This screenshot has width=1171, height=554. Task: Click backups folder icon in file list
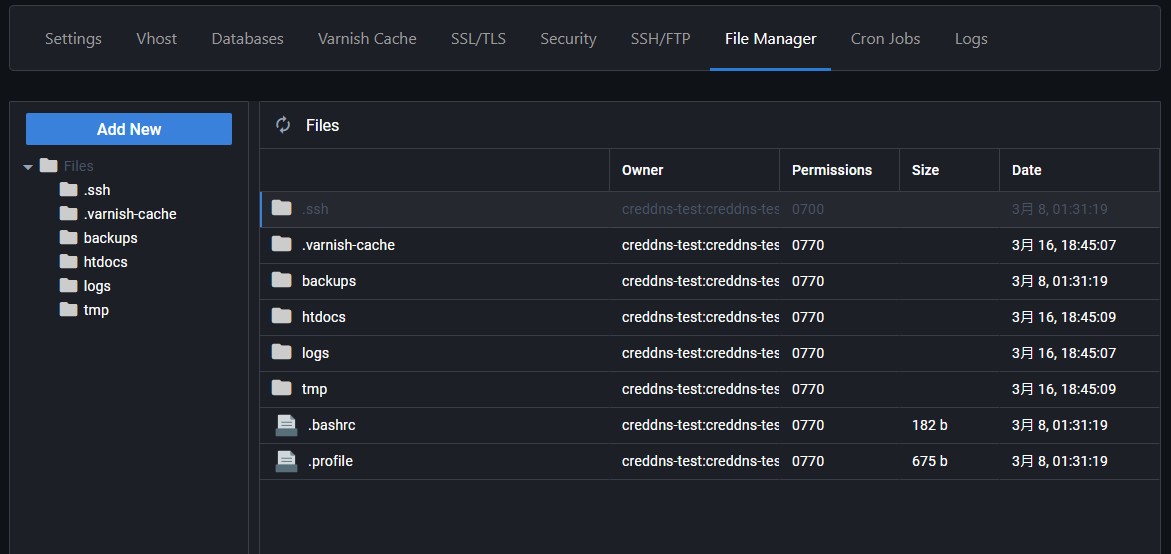282,281
